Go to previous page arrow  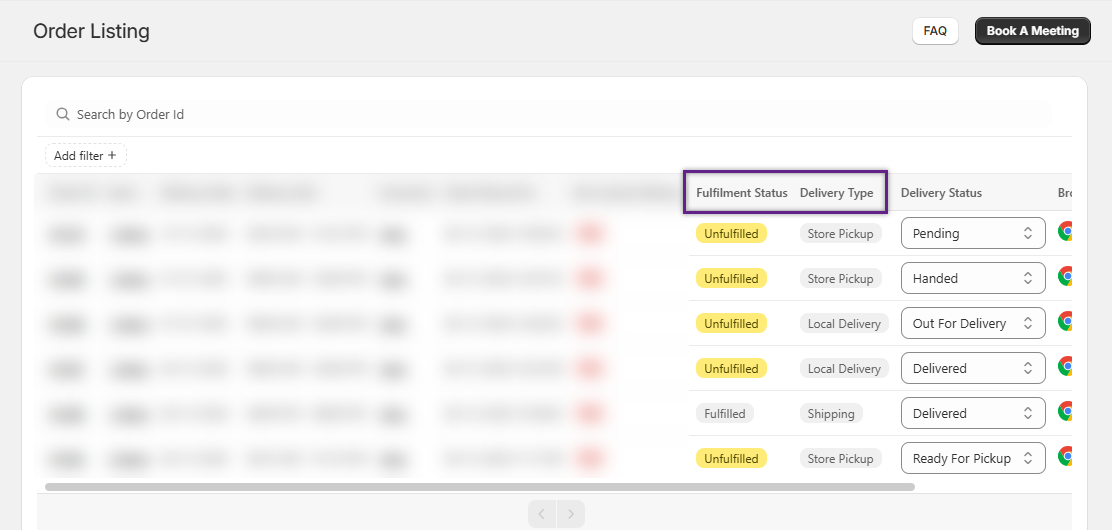tap(542, 514)
